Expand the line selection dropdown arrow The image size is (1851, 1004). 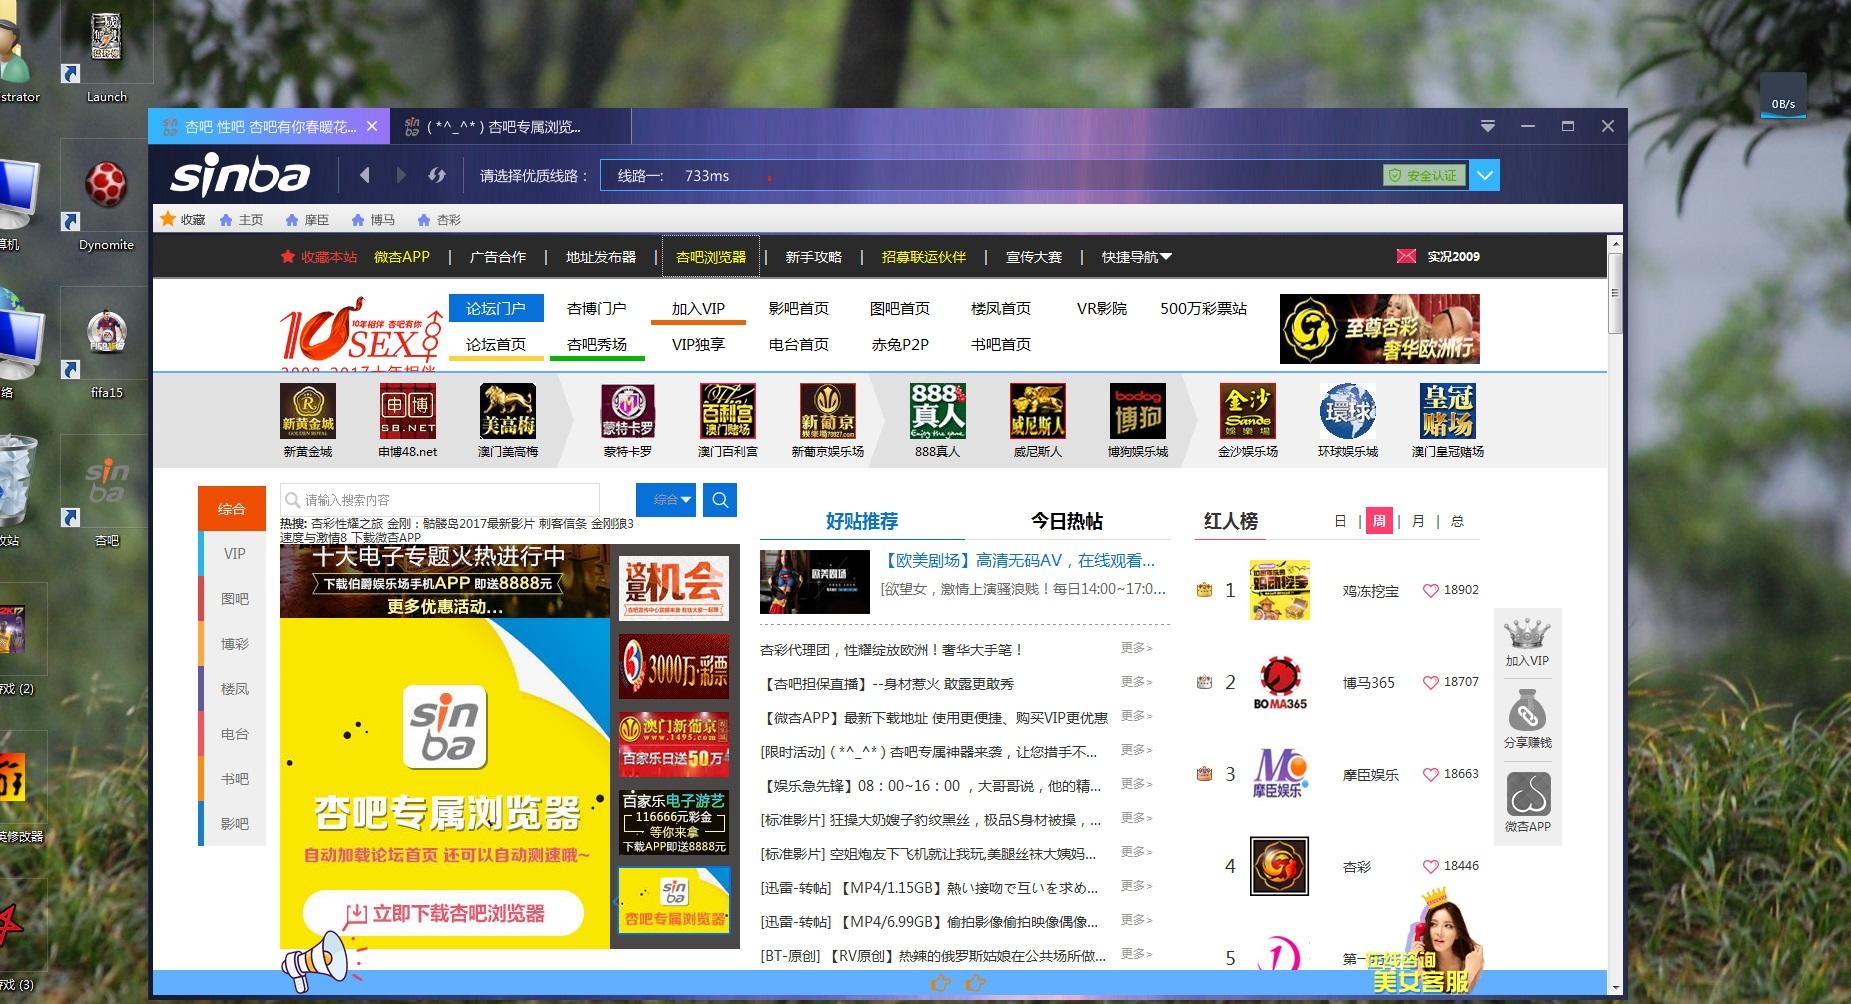click(1485, 174)
